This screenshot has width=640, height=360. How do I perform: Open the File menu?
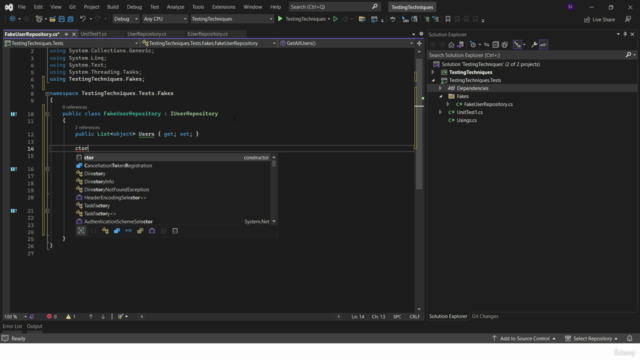[22, 7]
